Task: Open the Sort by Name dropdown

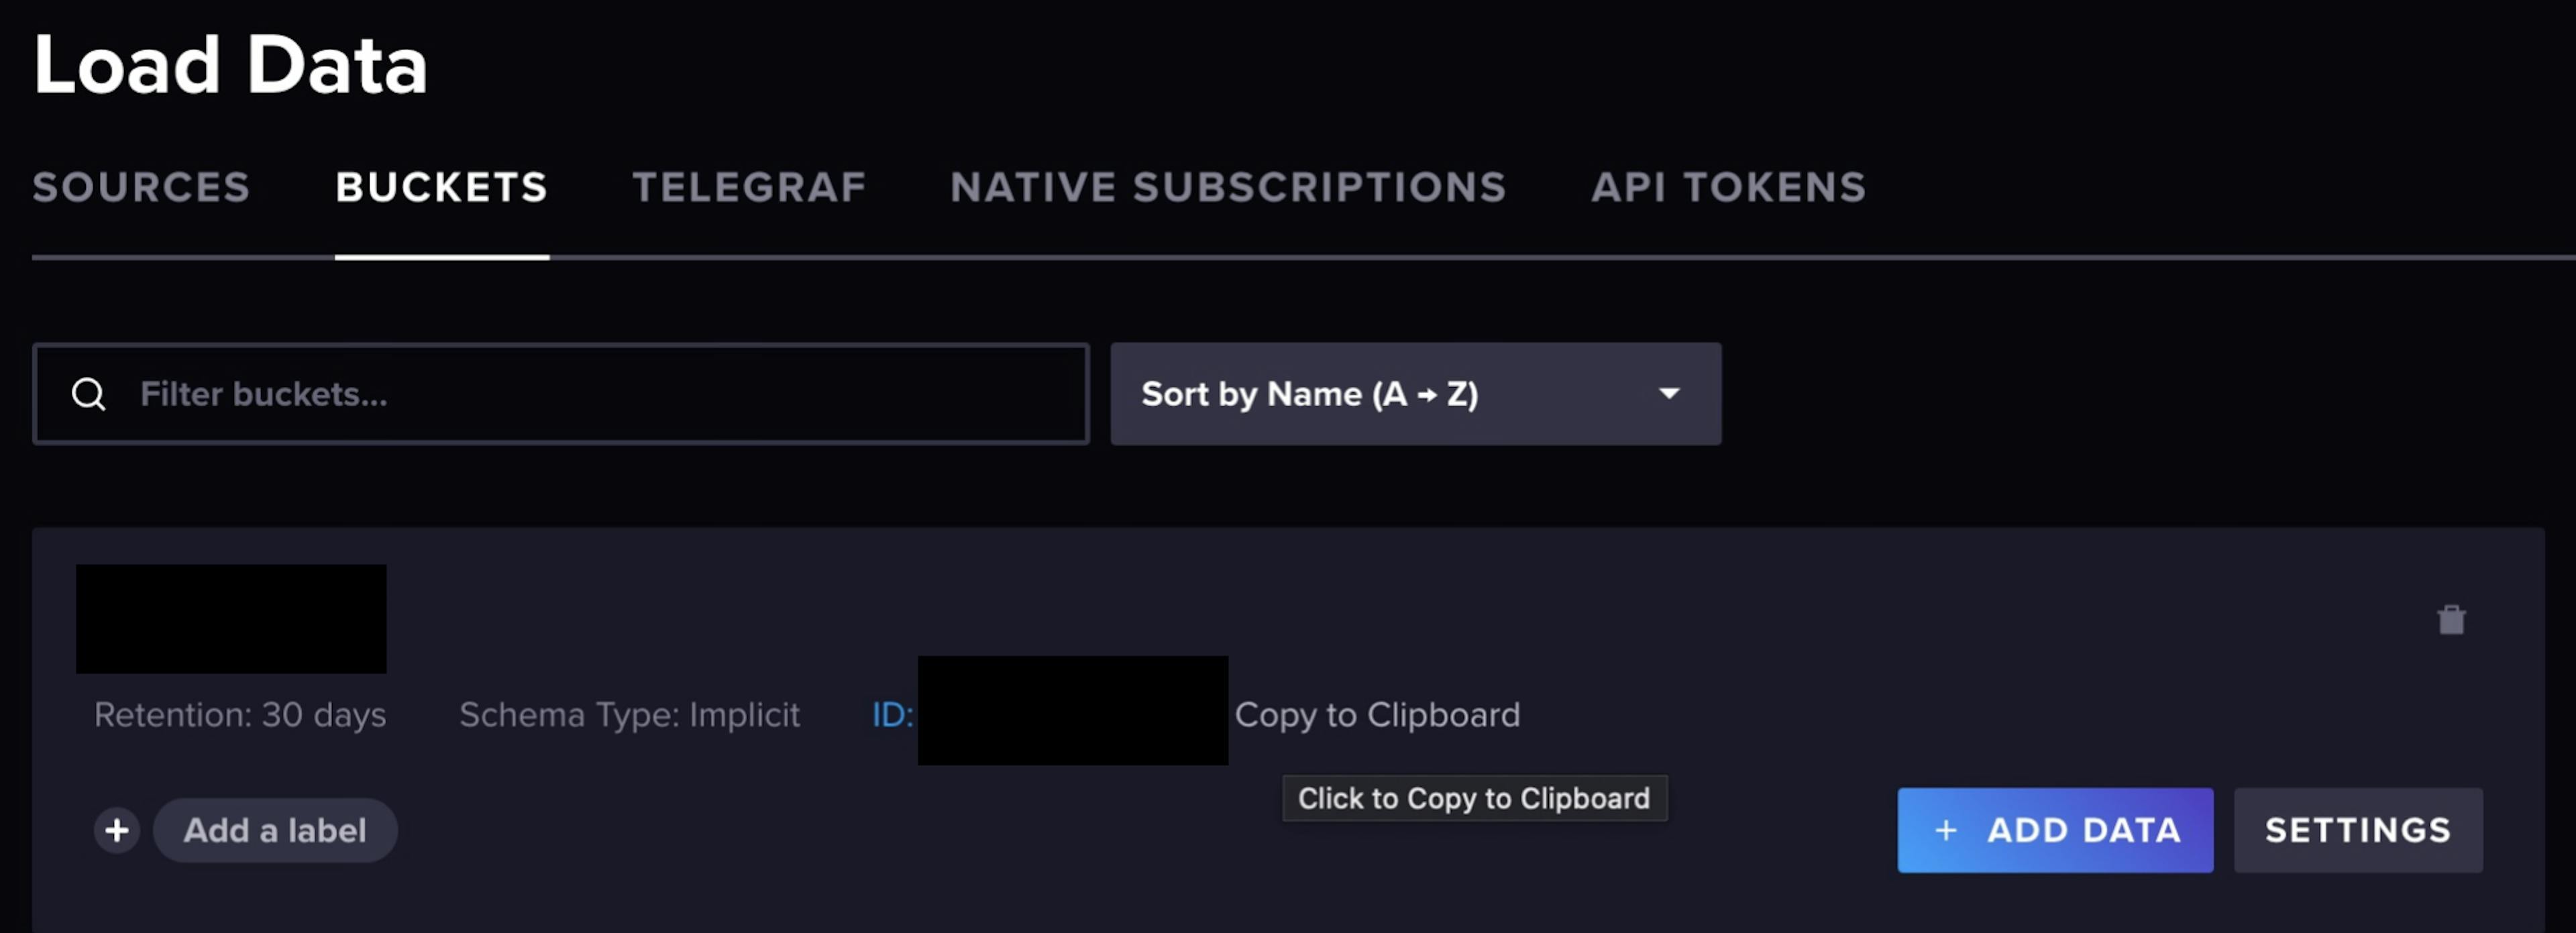Action: [x=1414, y=394]
